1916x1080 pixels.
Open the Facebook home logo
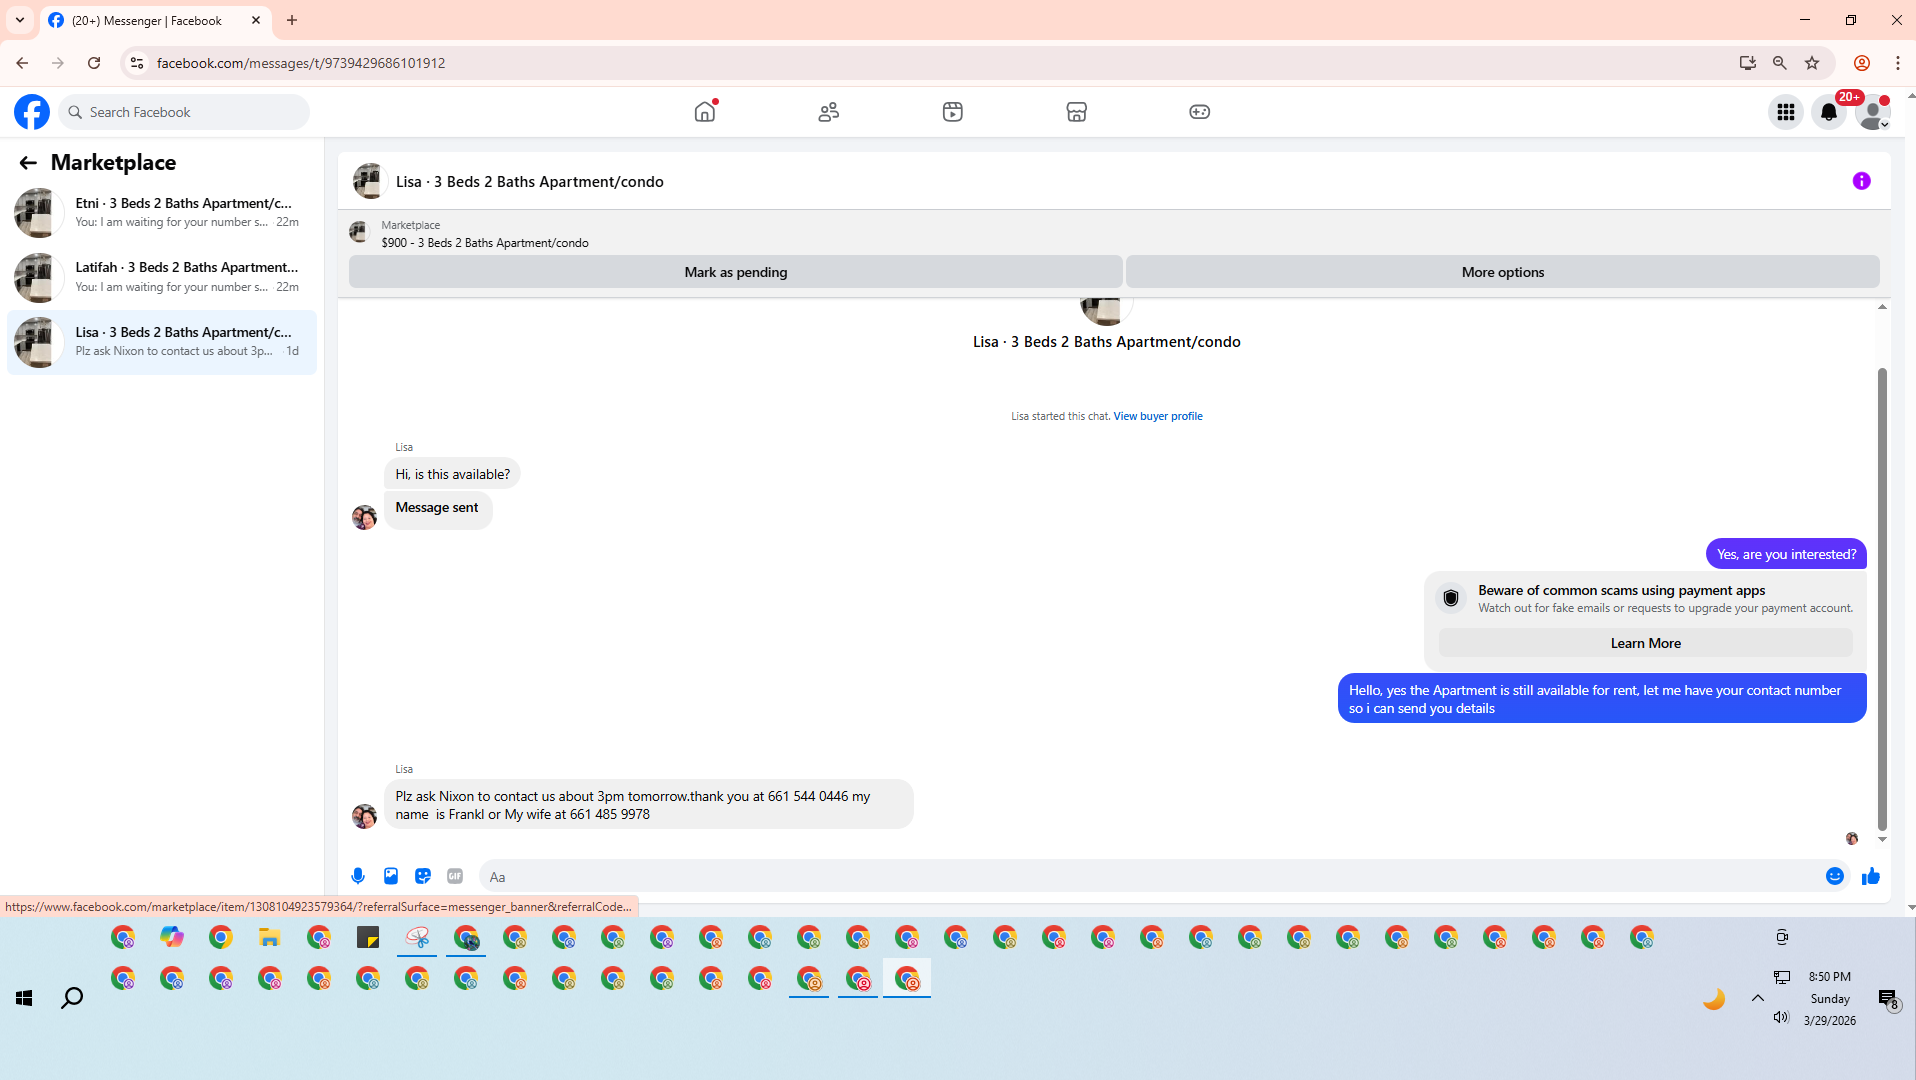pyautogui.click(x=32, y=112)
